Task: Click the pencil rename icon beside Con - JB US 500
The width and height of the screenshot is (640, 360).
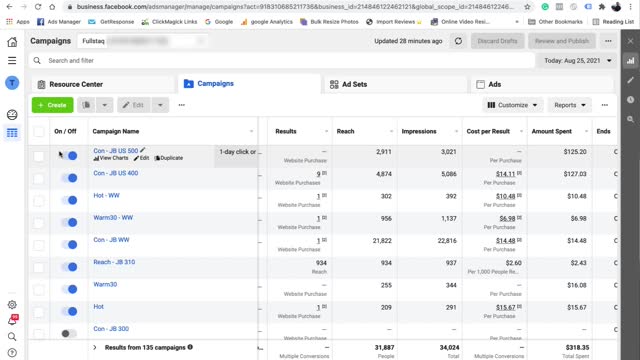Action: pos(142,150)
